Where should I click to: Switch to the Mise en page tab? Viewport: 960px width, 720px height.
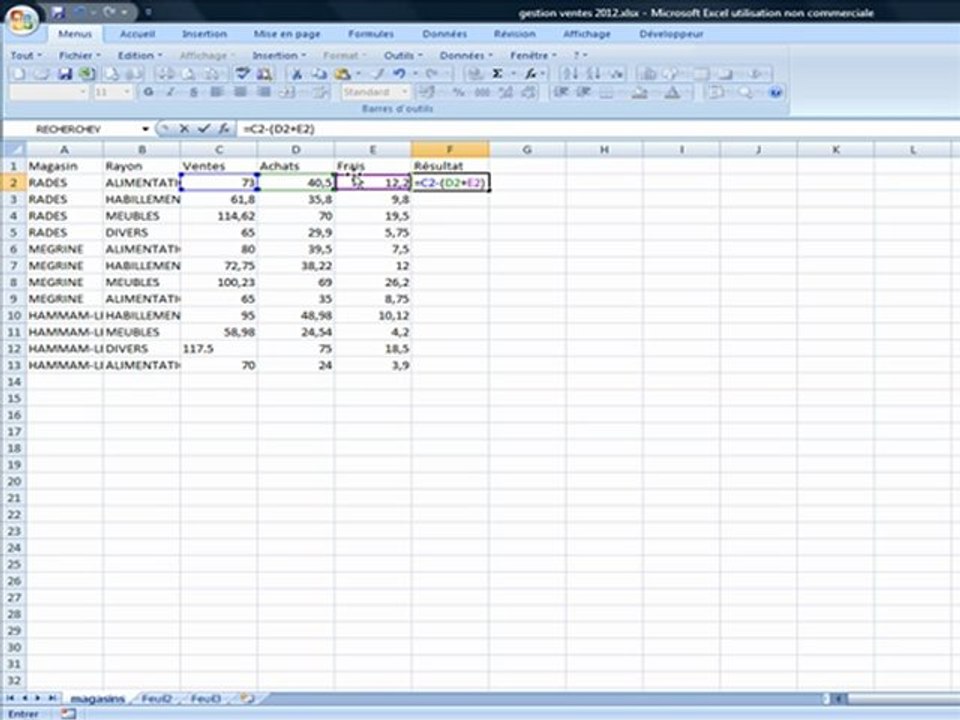pyautogui.click(x=287, y=34)
